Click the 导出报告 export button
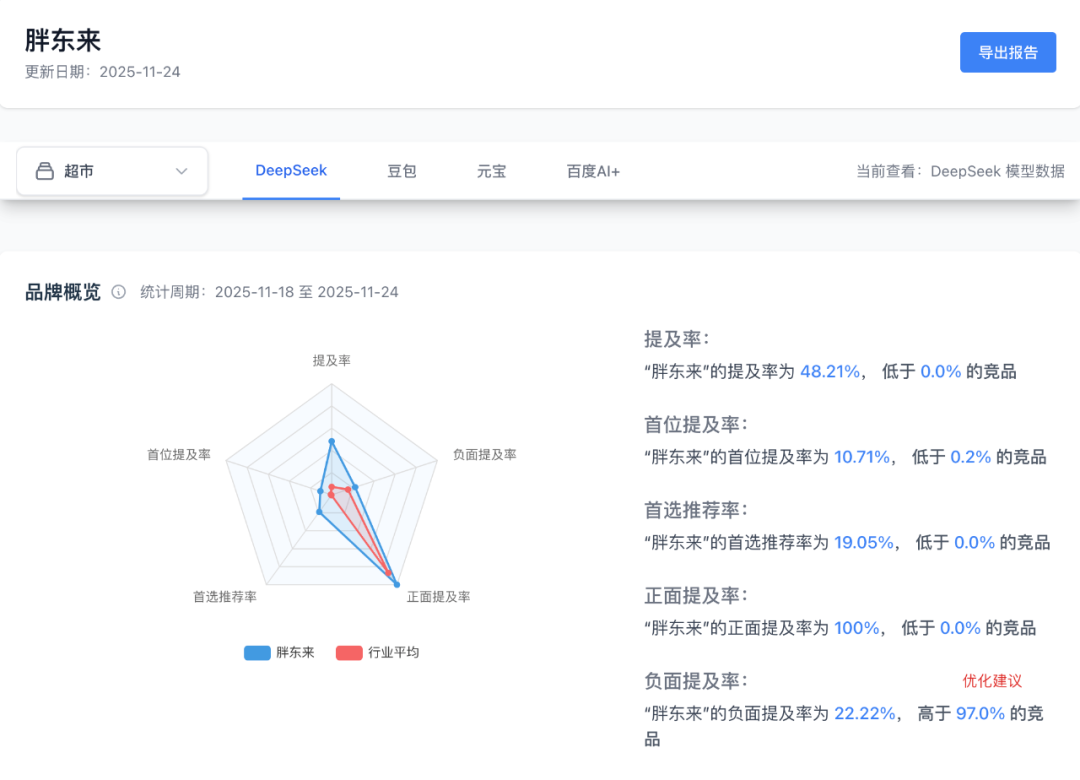1080x780 pixels. point(1008,52)
